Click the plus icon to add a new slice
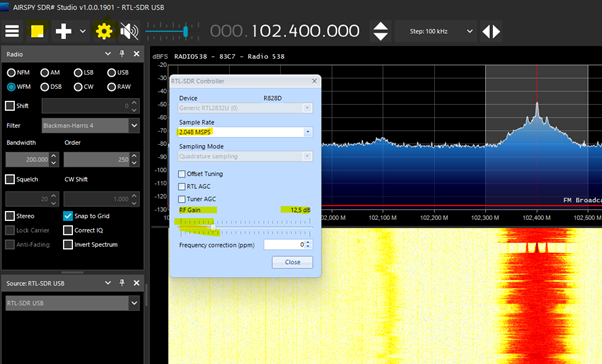Viewport: 602px width, 364px height. (x=63, y=31)
